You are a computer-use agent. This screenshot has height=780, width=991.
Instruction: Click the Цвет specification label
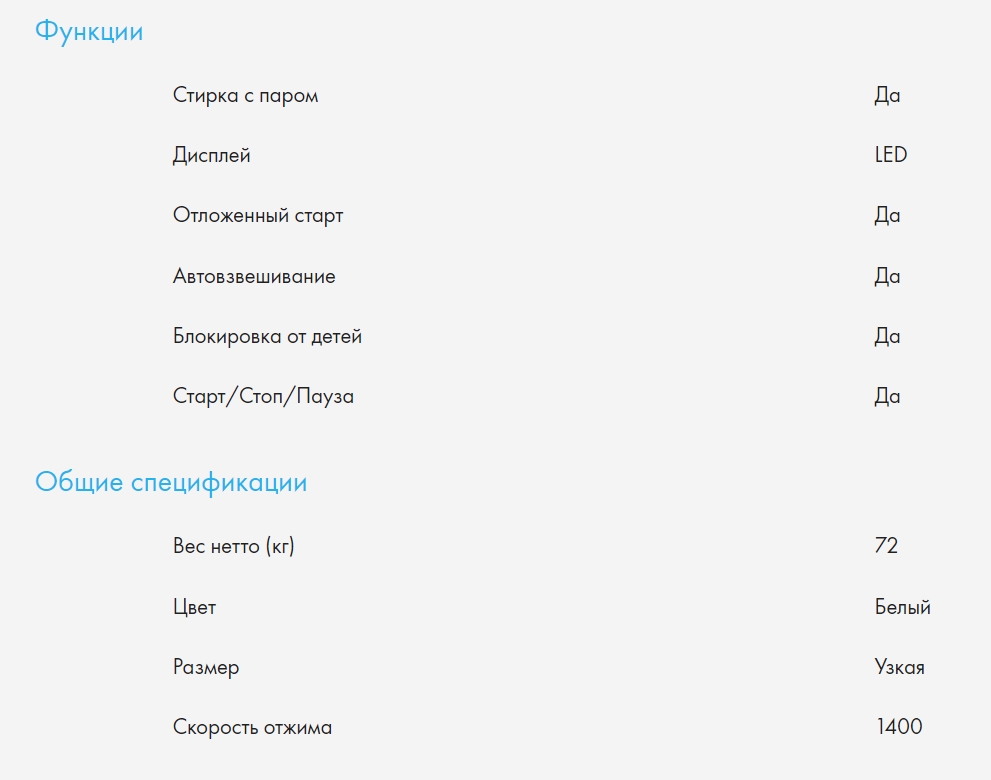pos(194,607)
